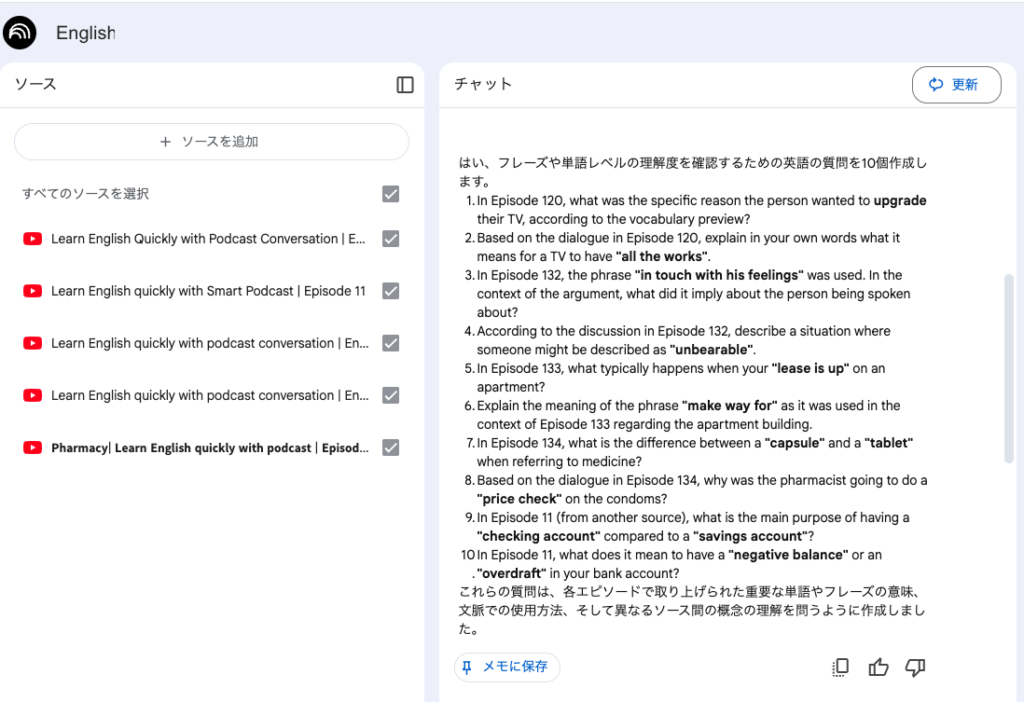
Task: Uncheck the Smart Podcast Episode 11 source checkbox
Action: 391,291
